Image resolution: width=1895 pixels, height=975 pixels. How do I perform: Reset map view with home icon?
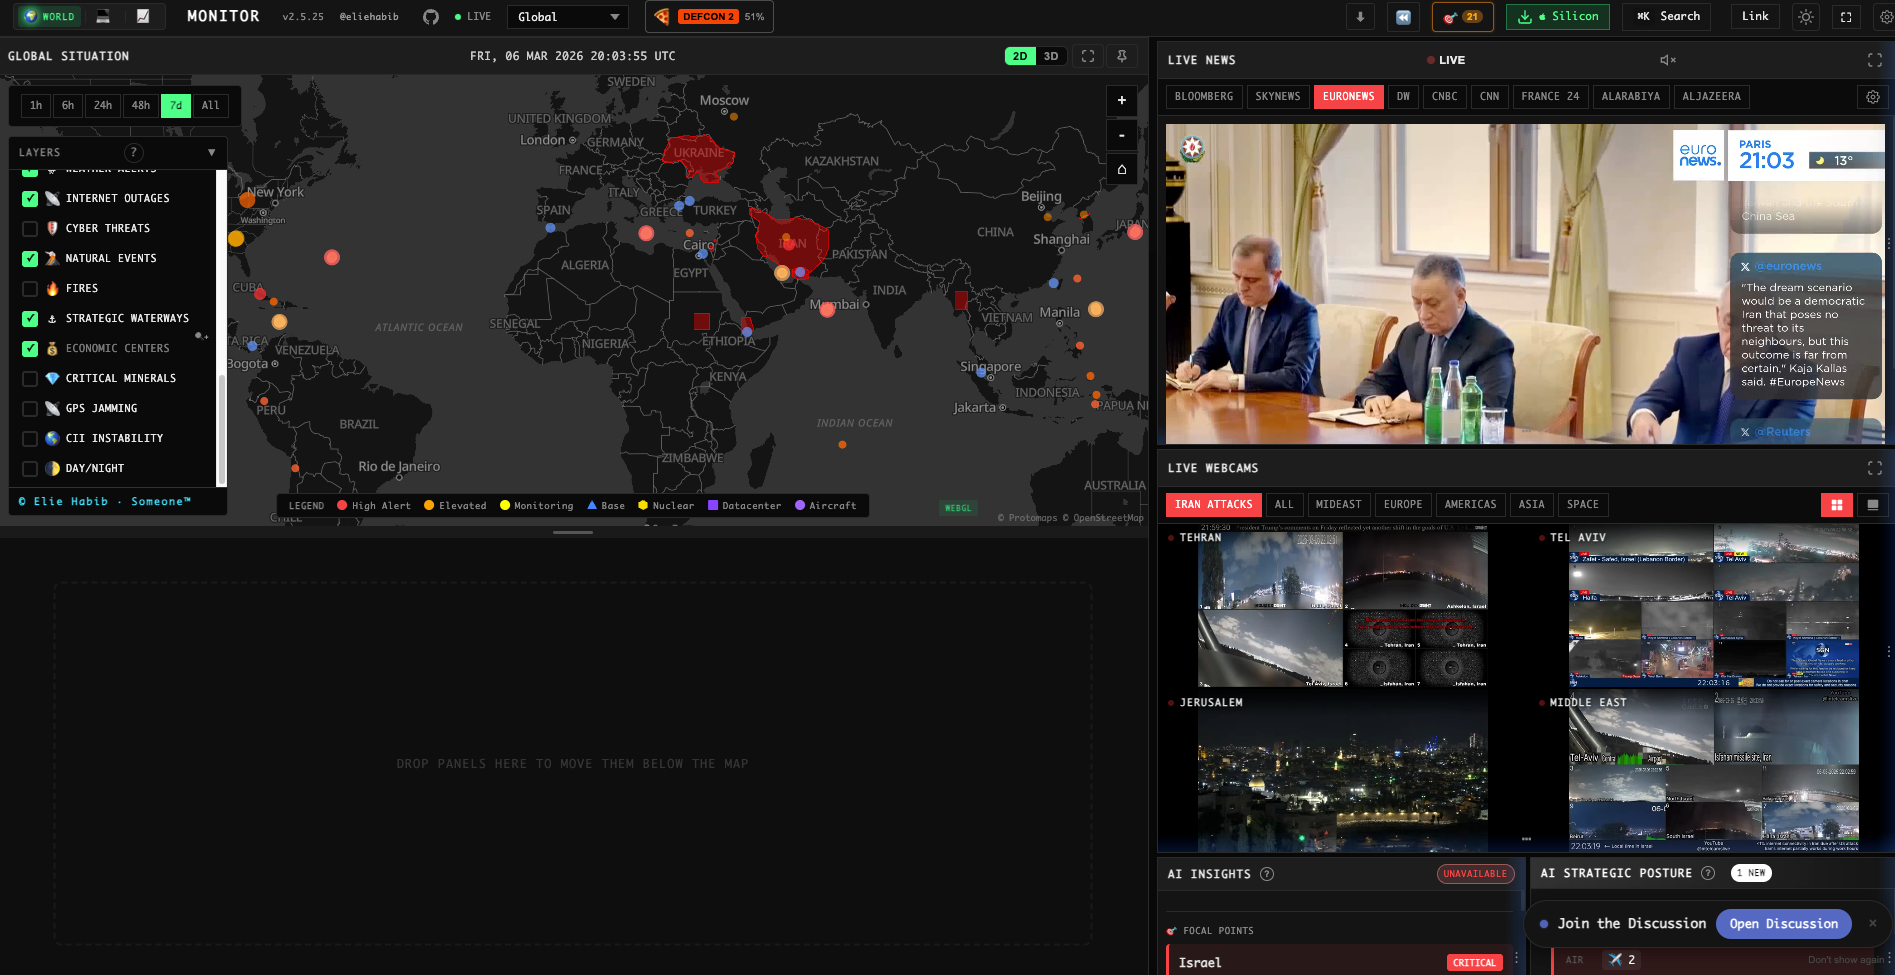[1121, 169]
